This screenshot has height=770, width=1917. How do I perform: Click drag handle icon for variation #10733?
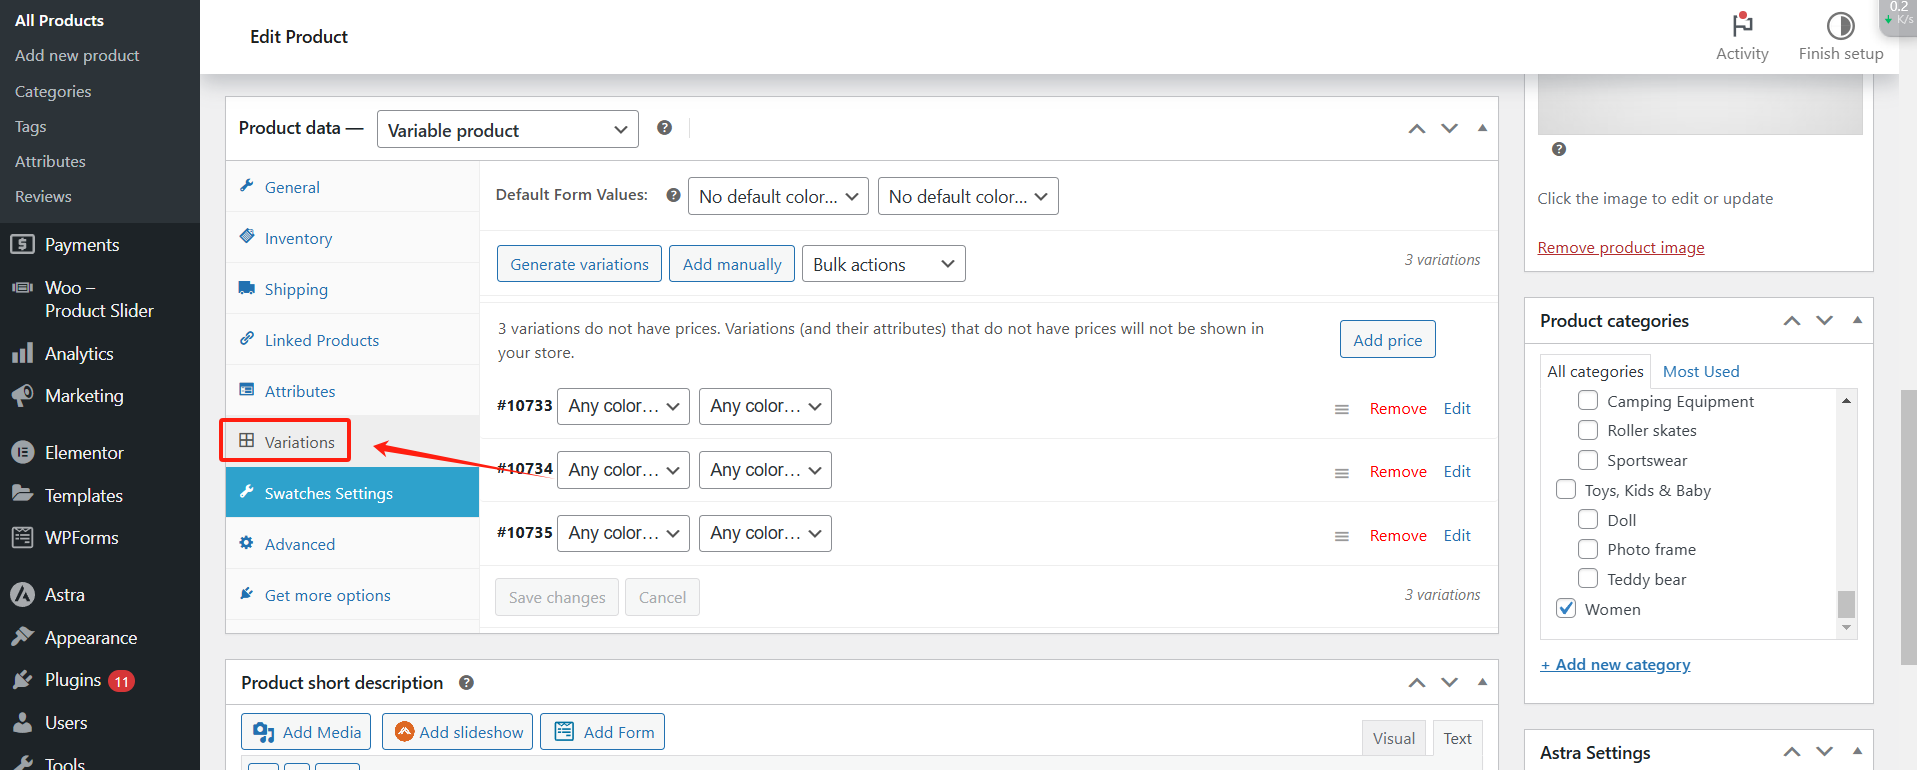coord(1341,409)
